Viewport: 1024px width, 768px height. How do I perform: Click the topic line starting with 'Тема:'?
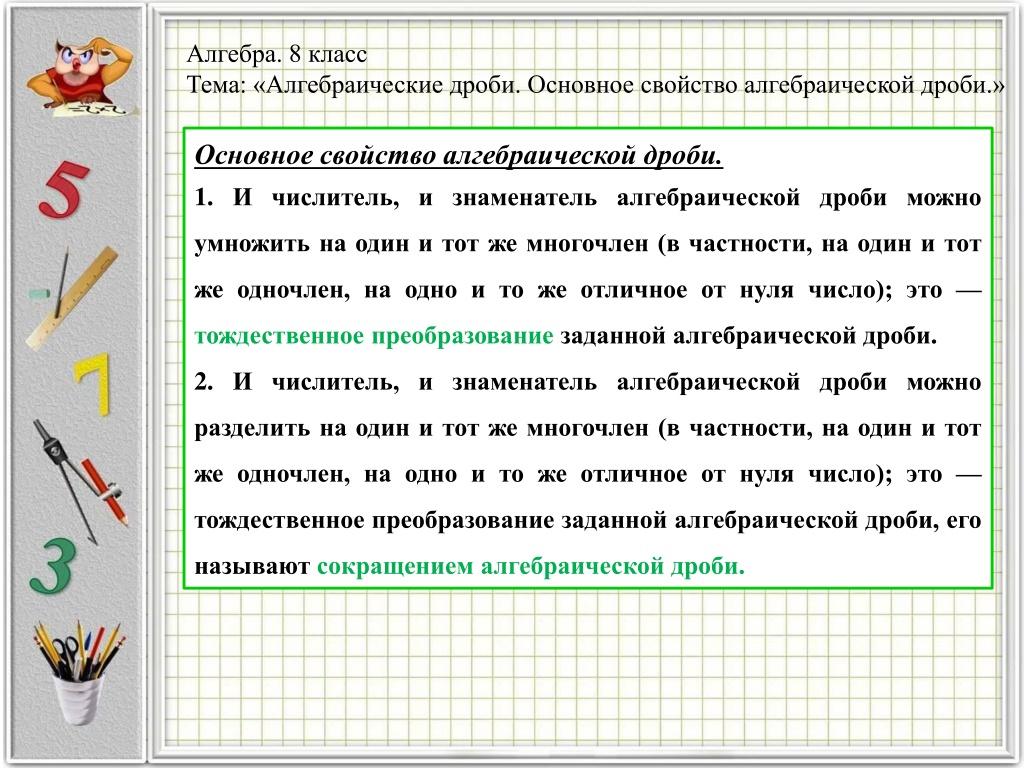595,86
